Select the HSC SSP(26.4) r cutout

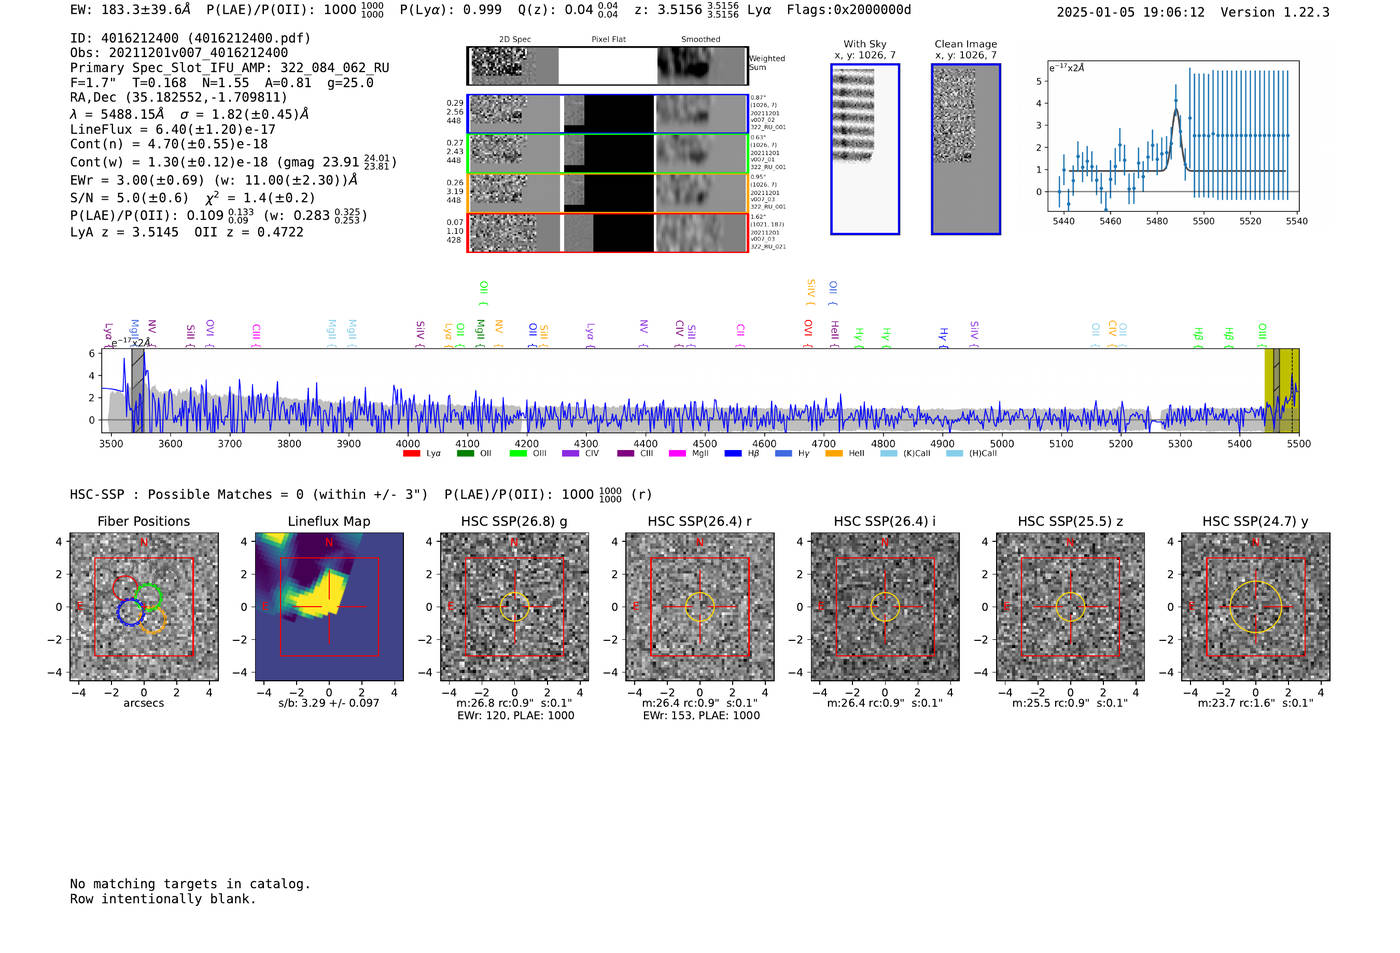point(700,607)
